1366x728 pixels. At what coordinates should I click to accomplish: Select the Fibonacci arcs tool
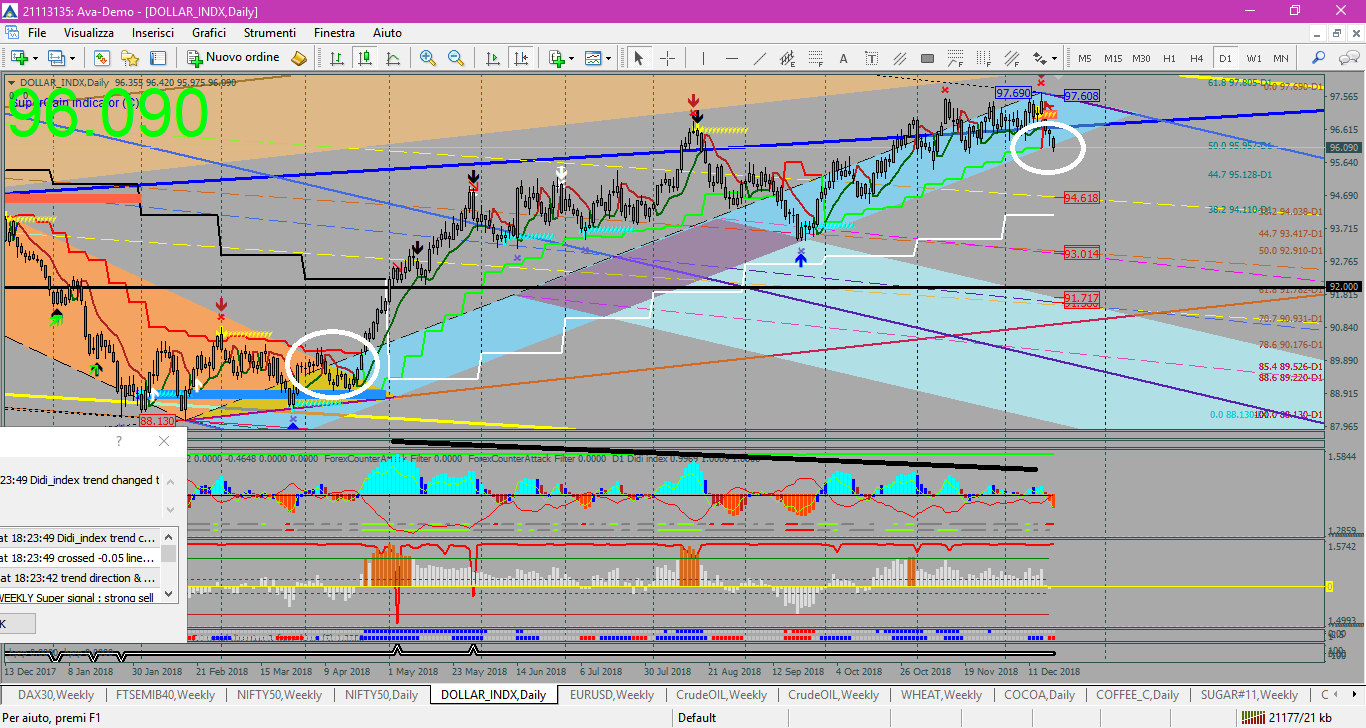click(955, 58)
